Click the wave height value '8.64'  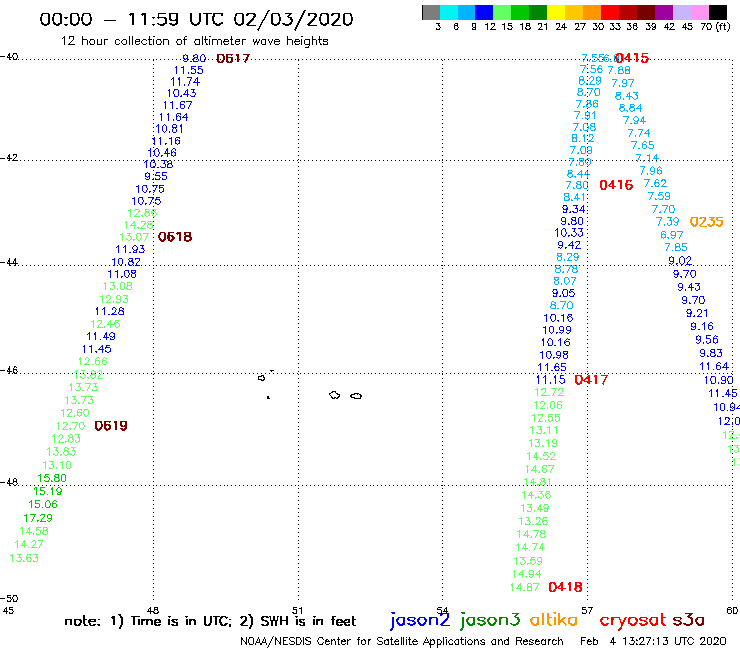630,108
